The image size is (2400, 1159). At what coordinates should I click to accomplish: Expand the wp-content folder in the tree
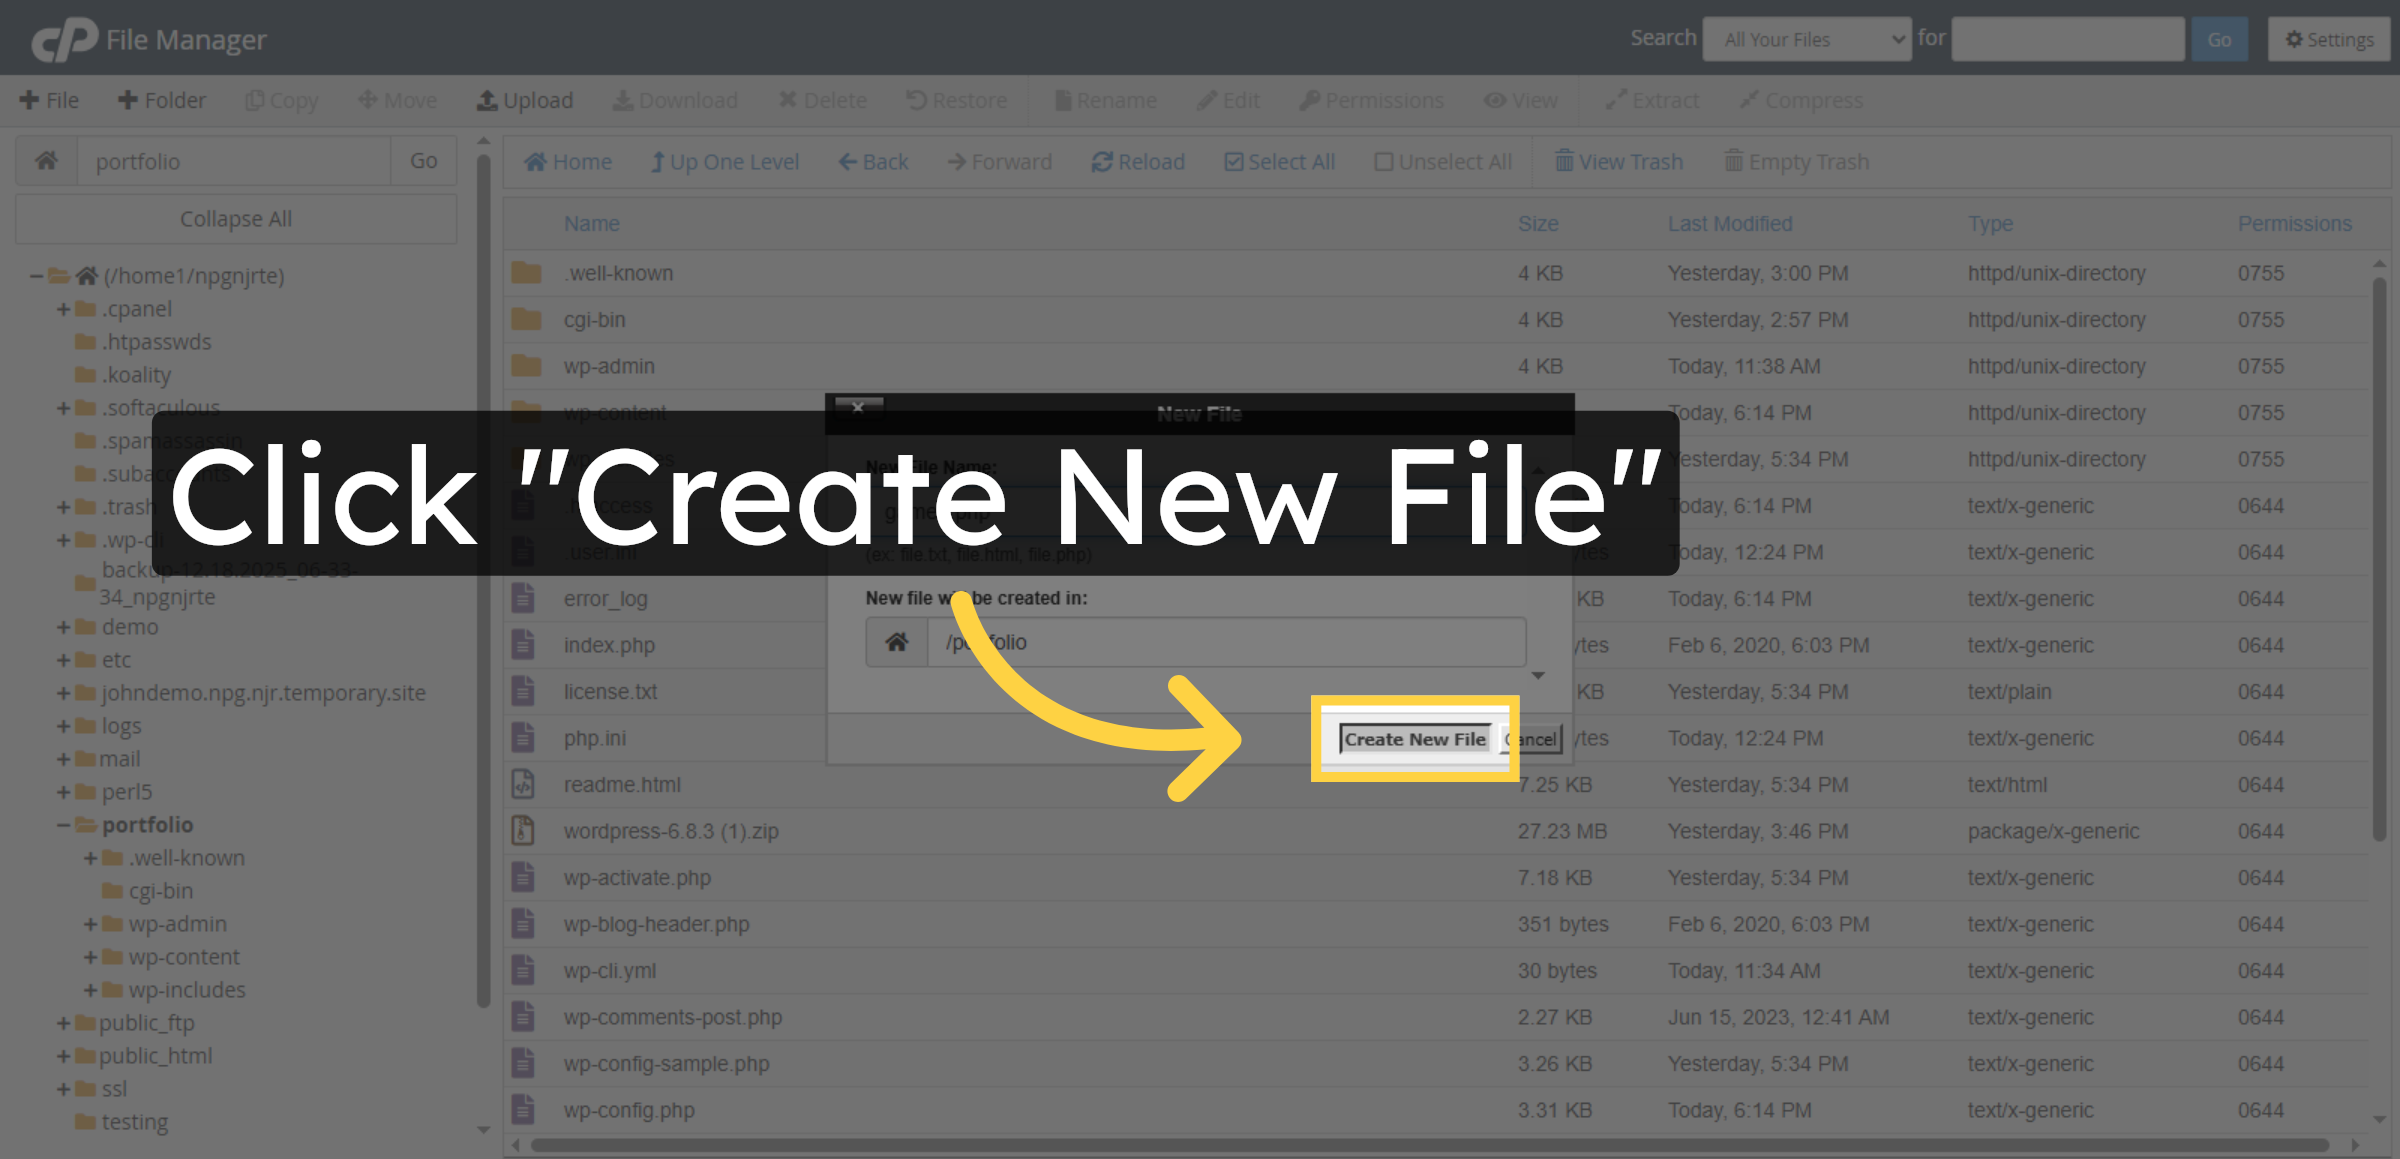(x=91, y=957)
